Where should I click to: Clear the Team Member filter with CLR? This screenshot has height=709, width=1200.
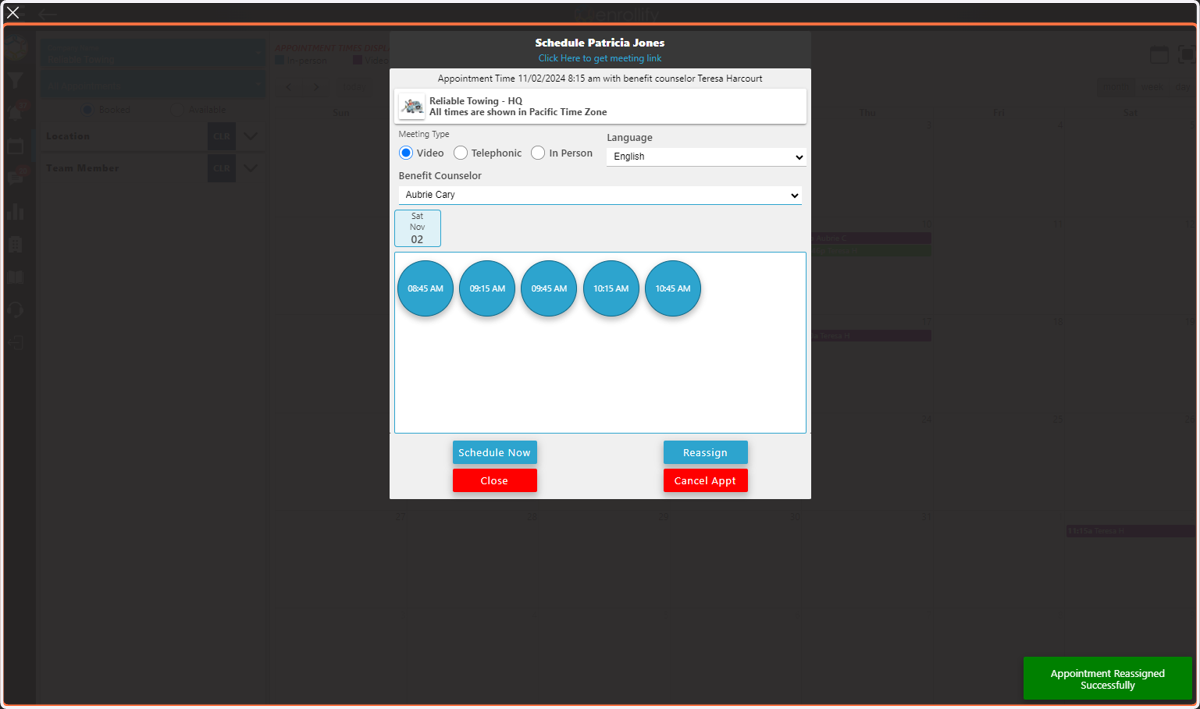[221, 169]
